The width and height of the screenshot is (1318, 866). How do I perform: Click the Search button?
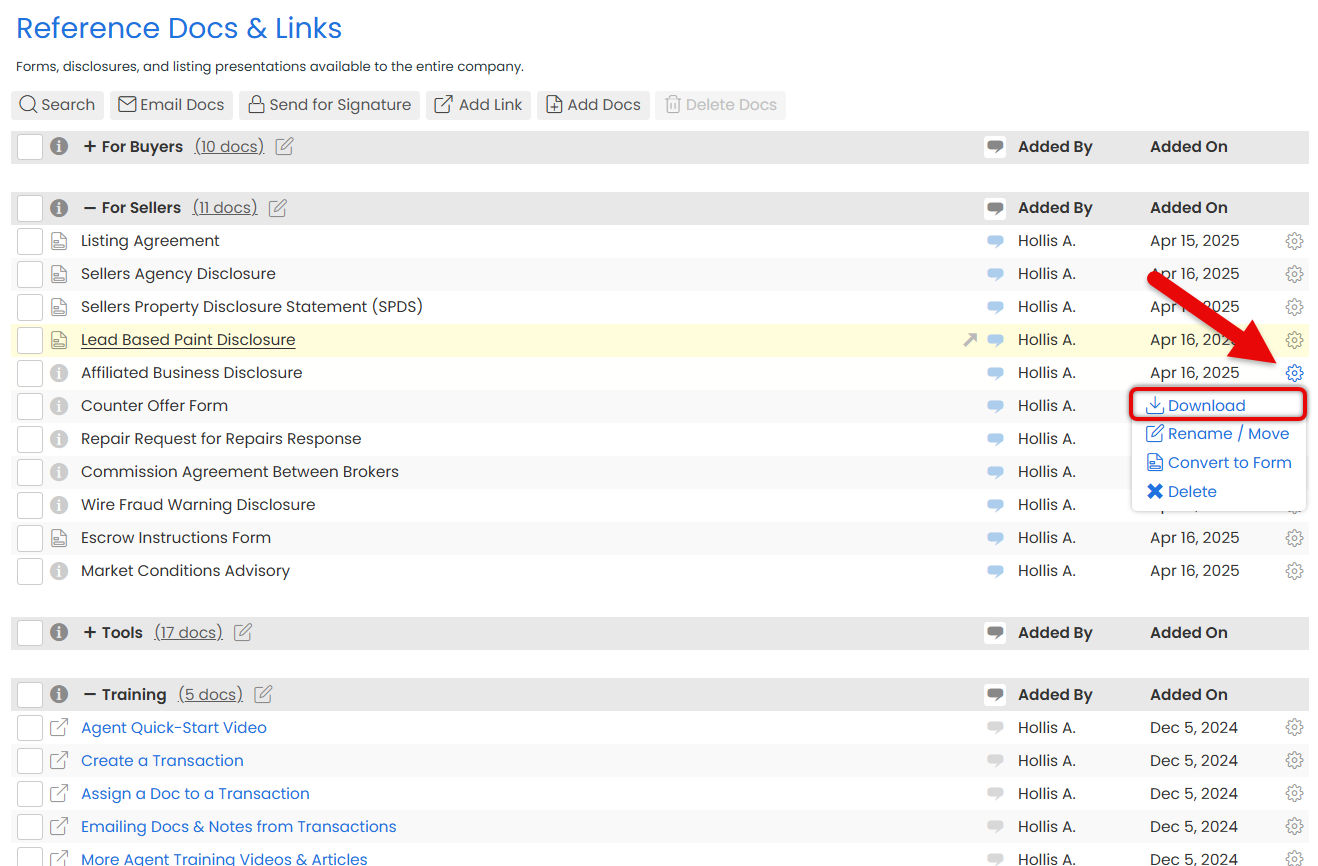click(x=57, y=105)
